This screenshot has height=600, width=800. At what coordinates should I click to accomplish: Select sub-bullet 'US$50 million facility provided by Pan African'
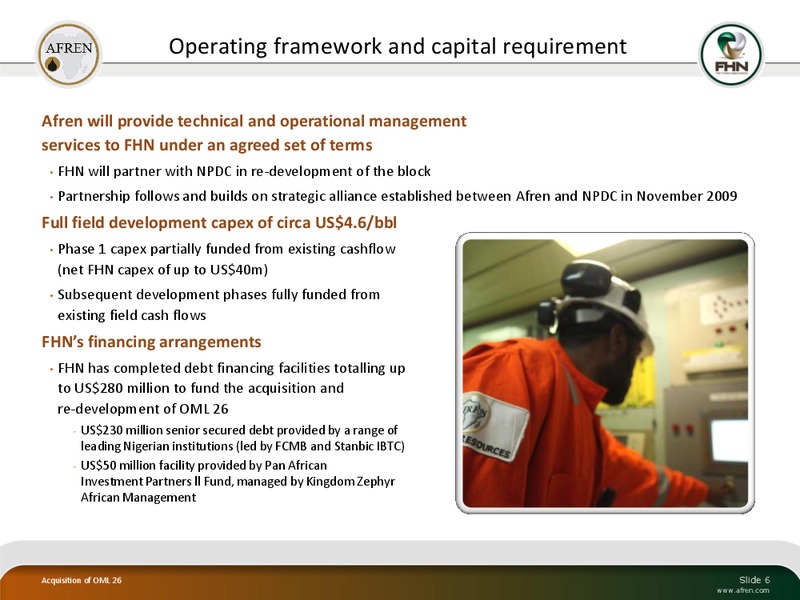point(204,466)
